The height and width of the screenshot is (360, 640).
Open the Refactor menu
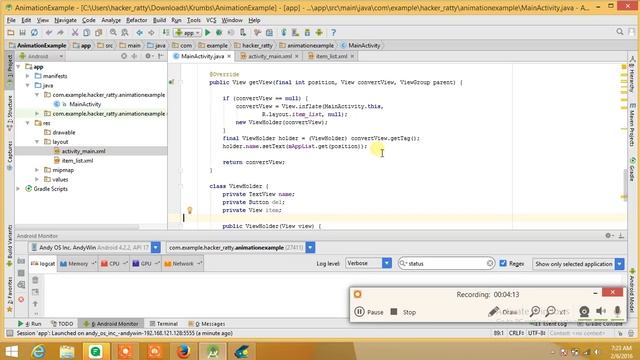136,20
